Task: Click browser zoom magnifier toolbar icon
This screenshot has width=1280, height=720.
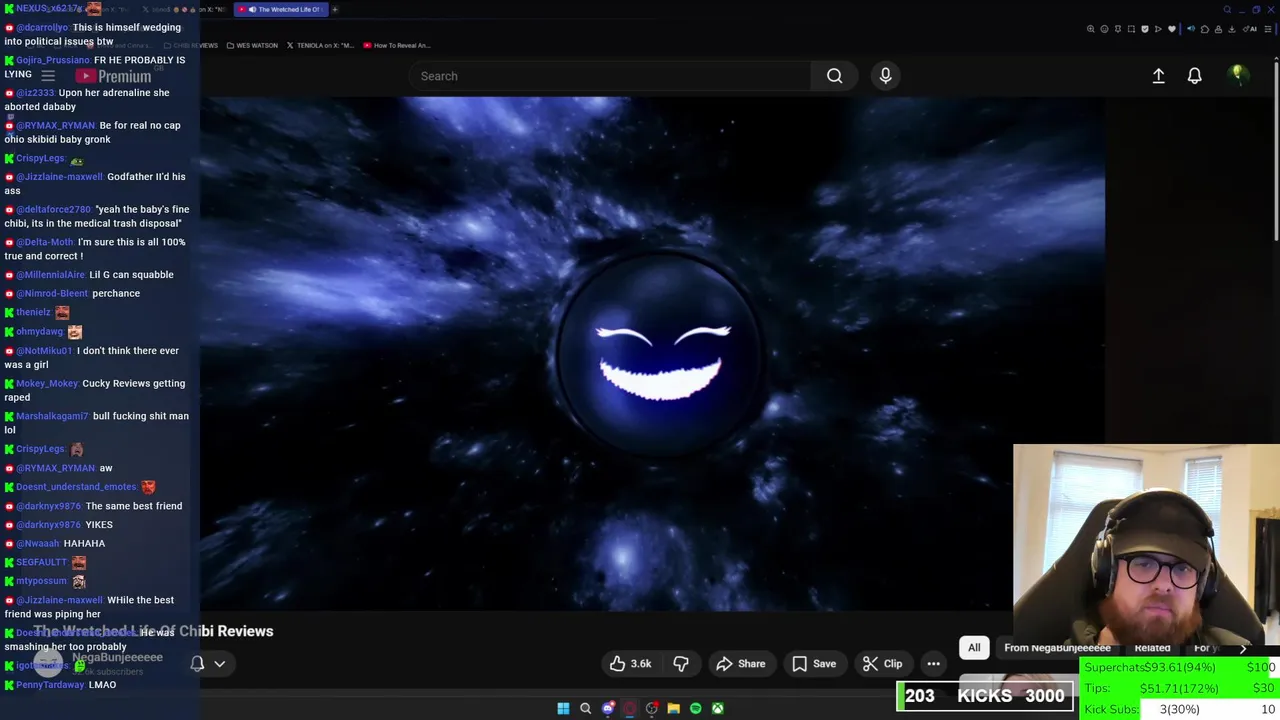Action: coord(1091,29)
